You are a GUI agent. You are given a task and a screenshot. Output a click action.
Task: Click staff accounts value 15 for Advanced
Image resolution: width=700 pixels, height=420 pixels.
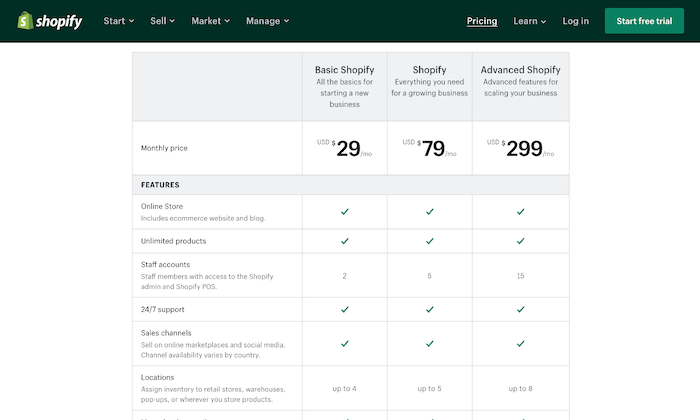coord(521,276)
